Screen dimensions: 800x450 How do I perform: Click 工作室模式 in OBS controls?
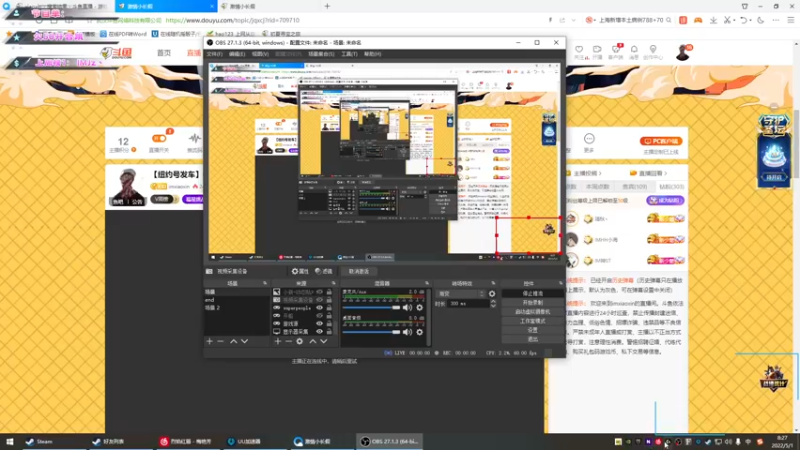click(x=533, y=321)
